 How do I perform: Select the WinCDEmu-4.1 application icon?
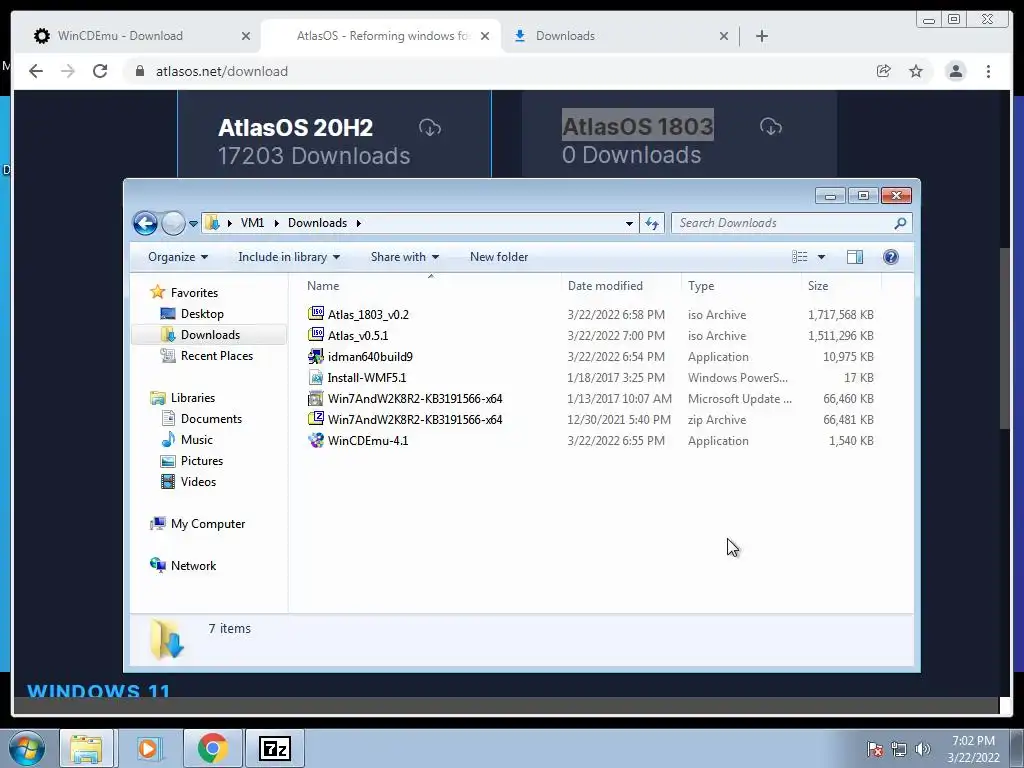click(x=316, y=440)
